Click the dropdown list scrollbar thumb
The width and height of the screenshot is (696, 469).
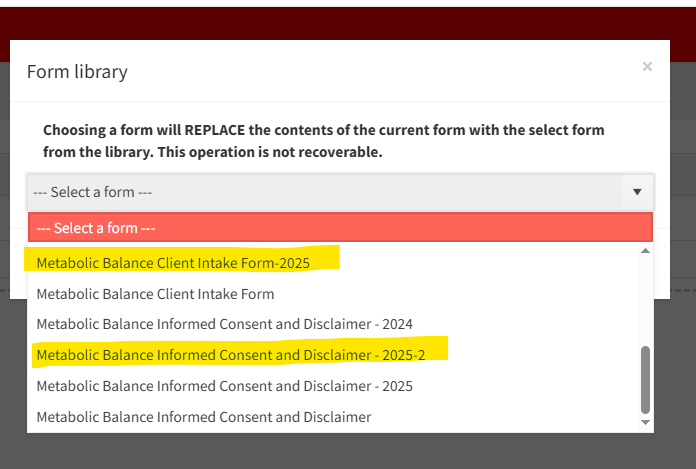click(x=645, y=380)
